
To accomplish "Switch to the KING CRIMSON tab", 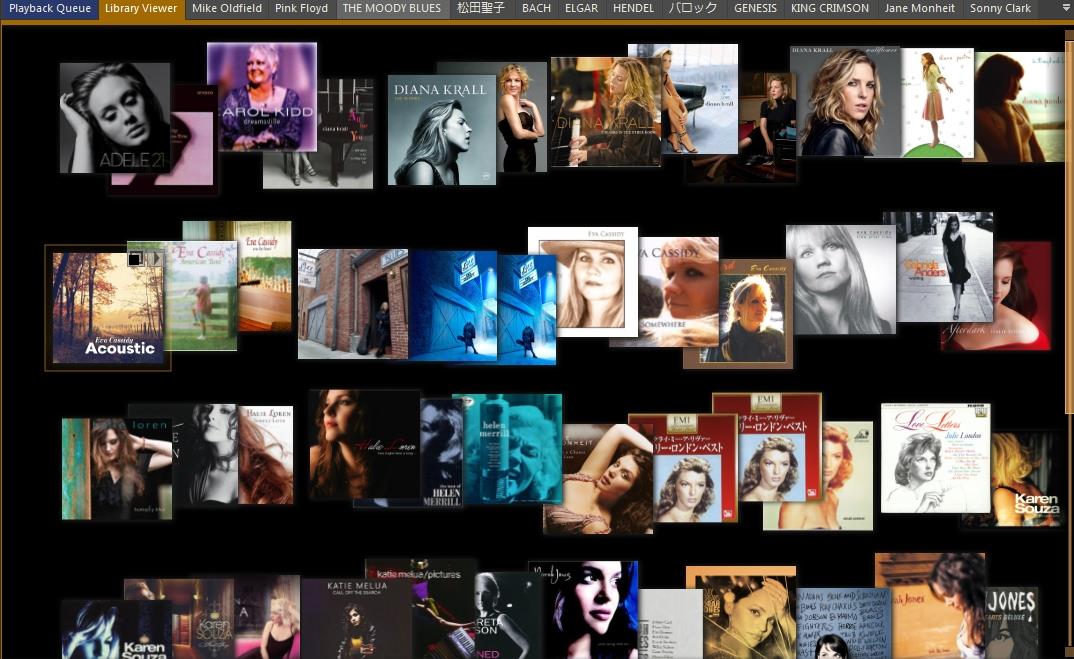I will [x=829, y=9].
